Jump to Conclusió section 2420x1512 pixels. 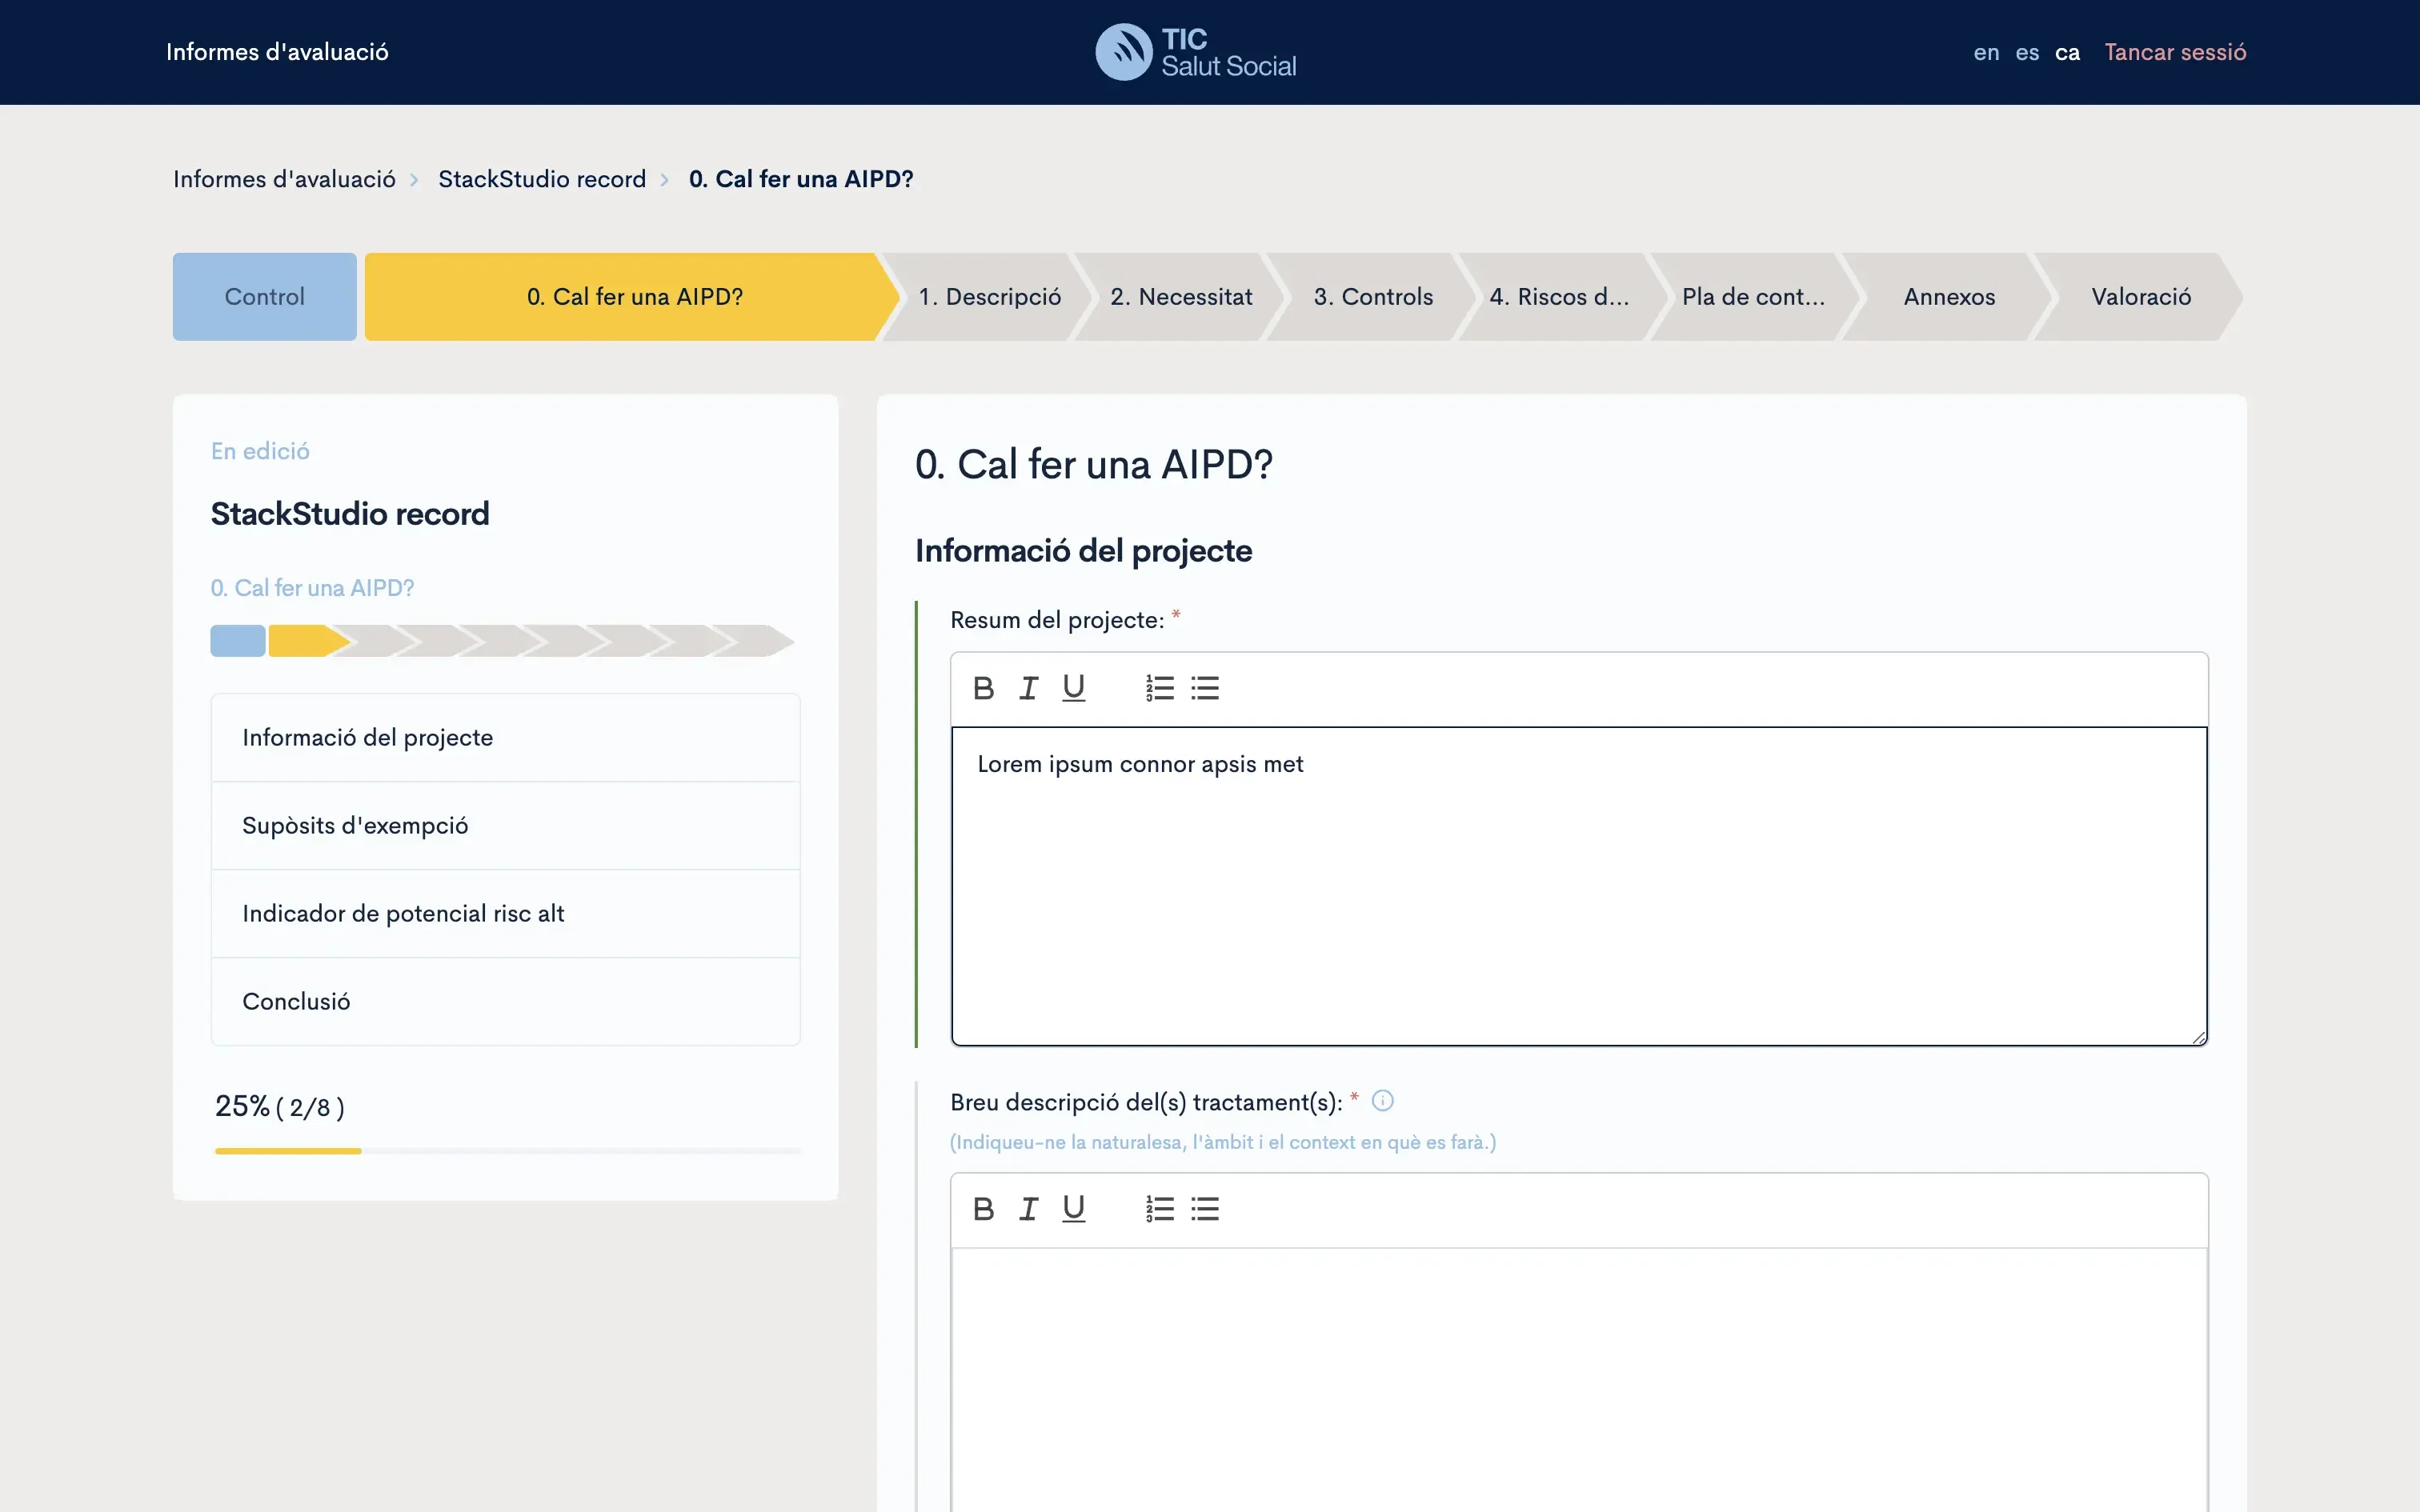pos(505,1002)
